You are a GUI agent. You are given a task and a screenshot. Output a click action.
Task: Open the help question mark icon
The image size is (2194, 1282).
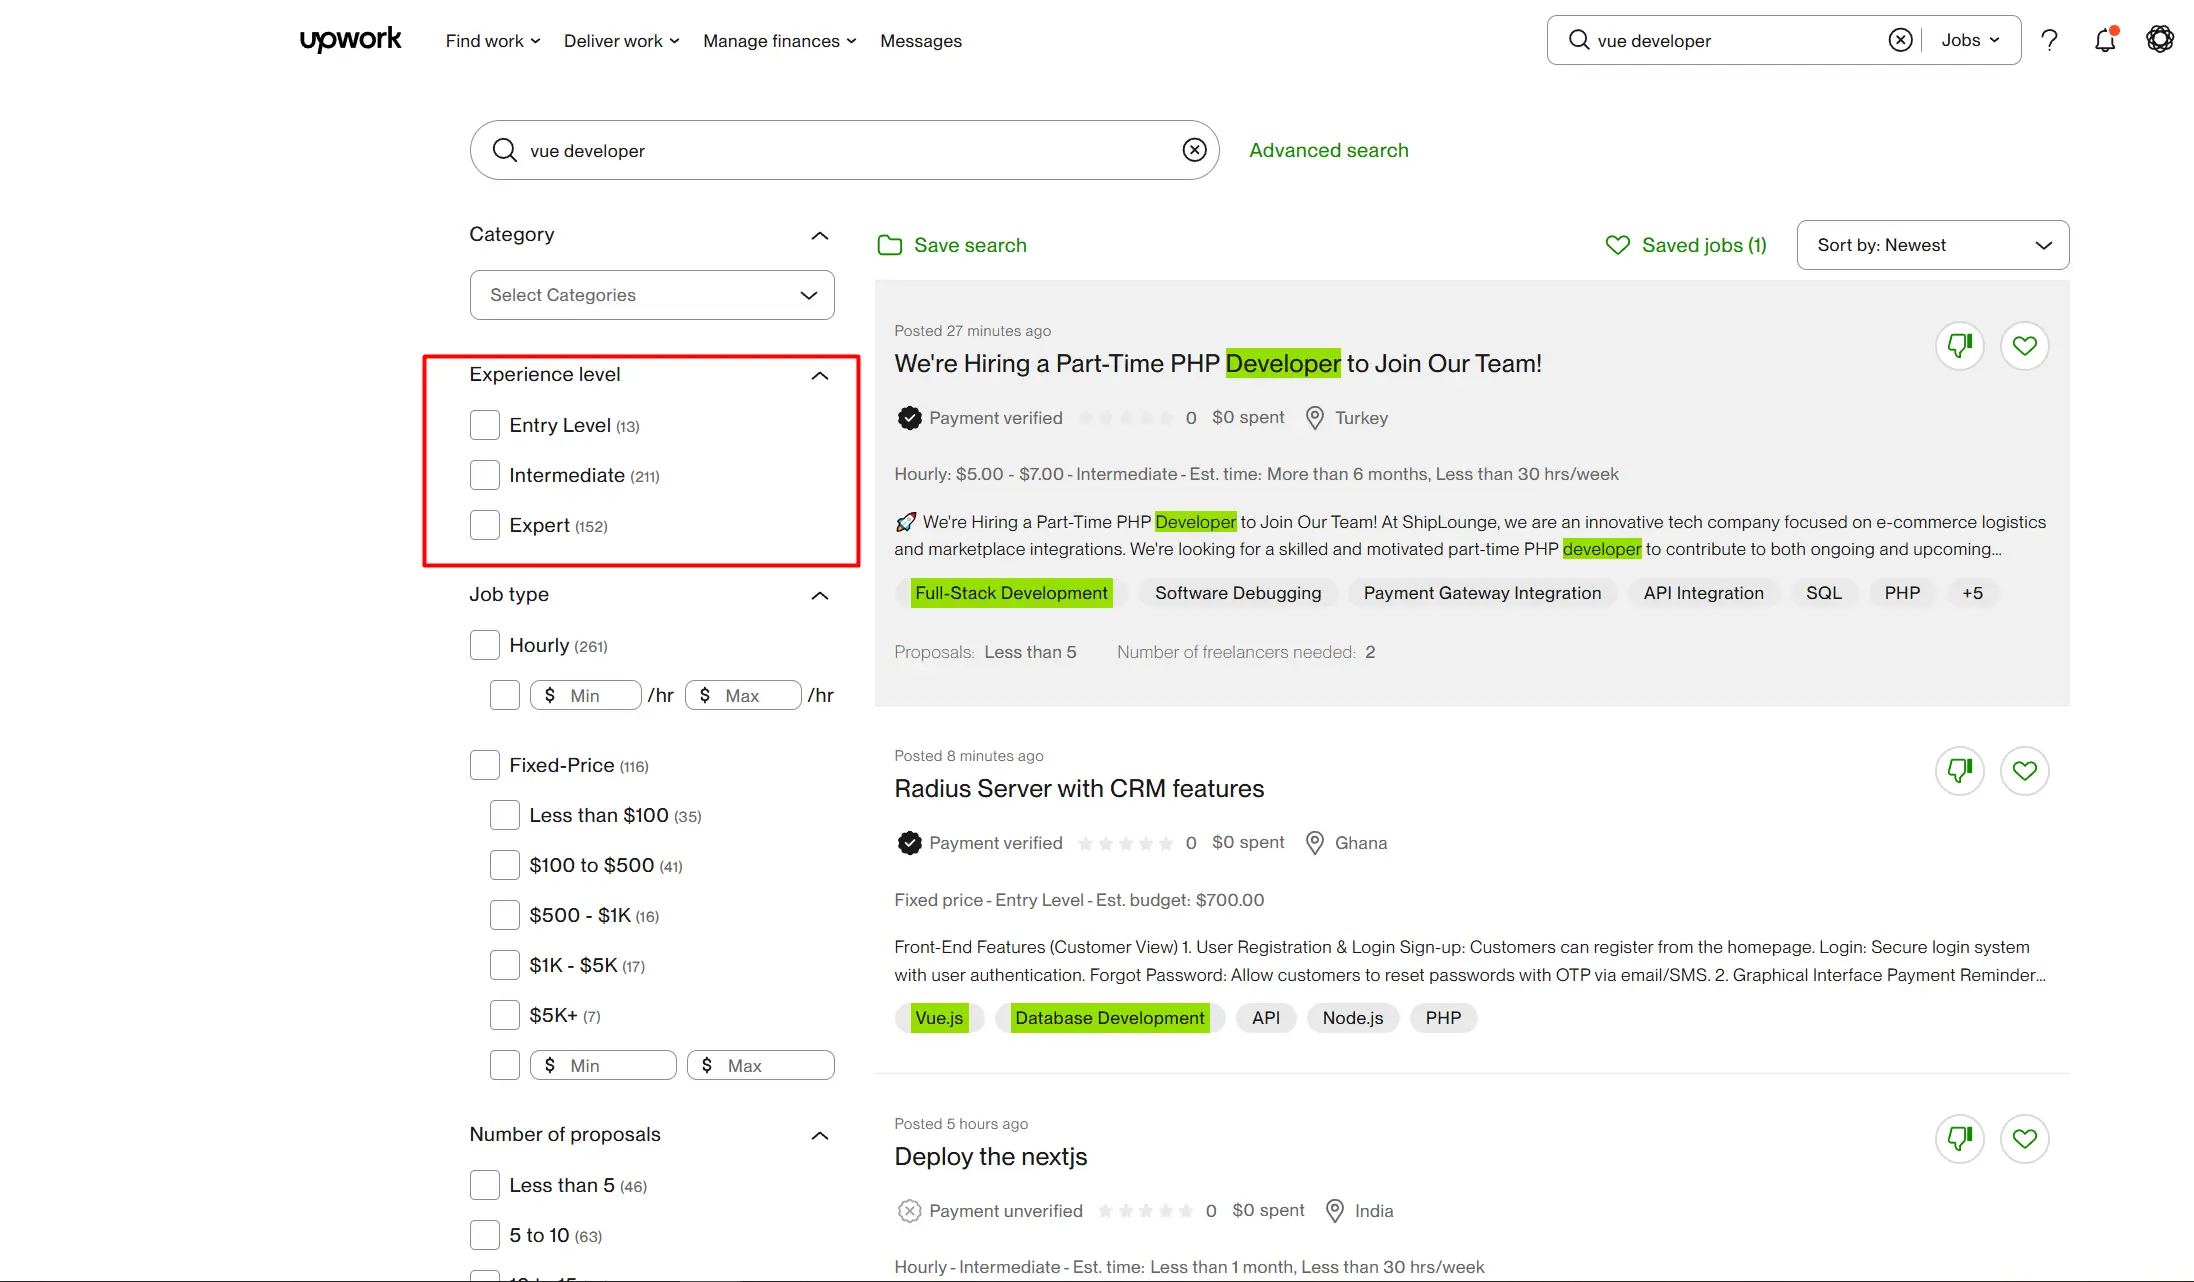click(x=2049, y=40)
